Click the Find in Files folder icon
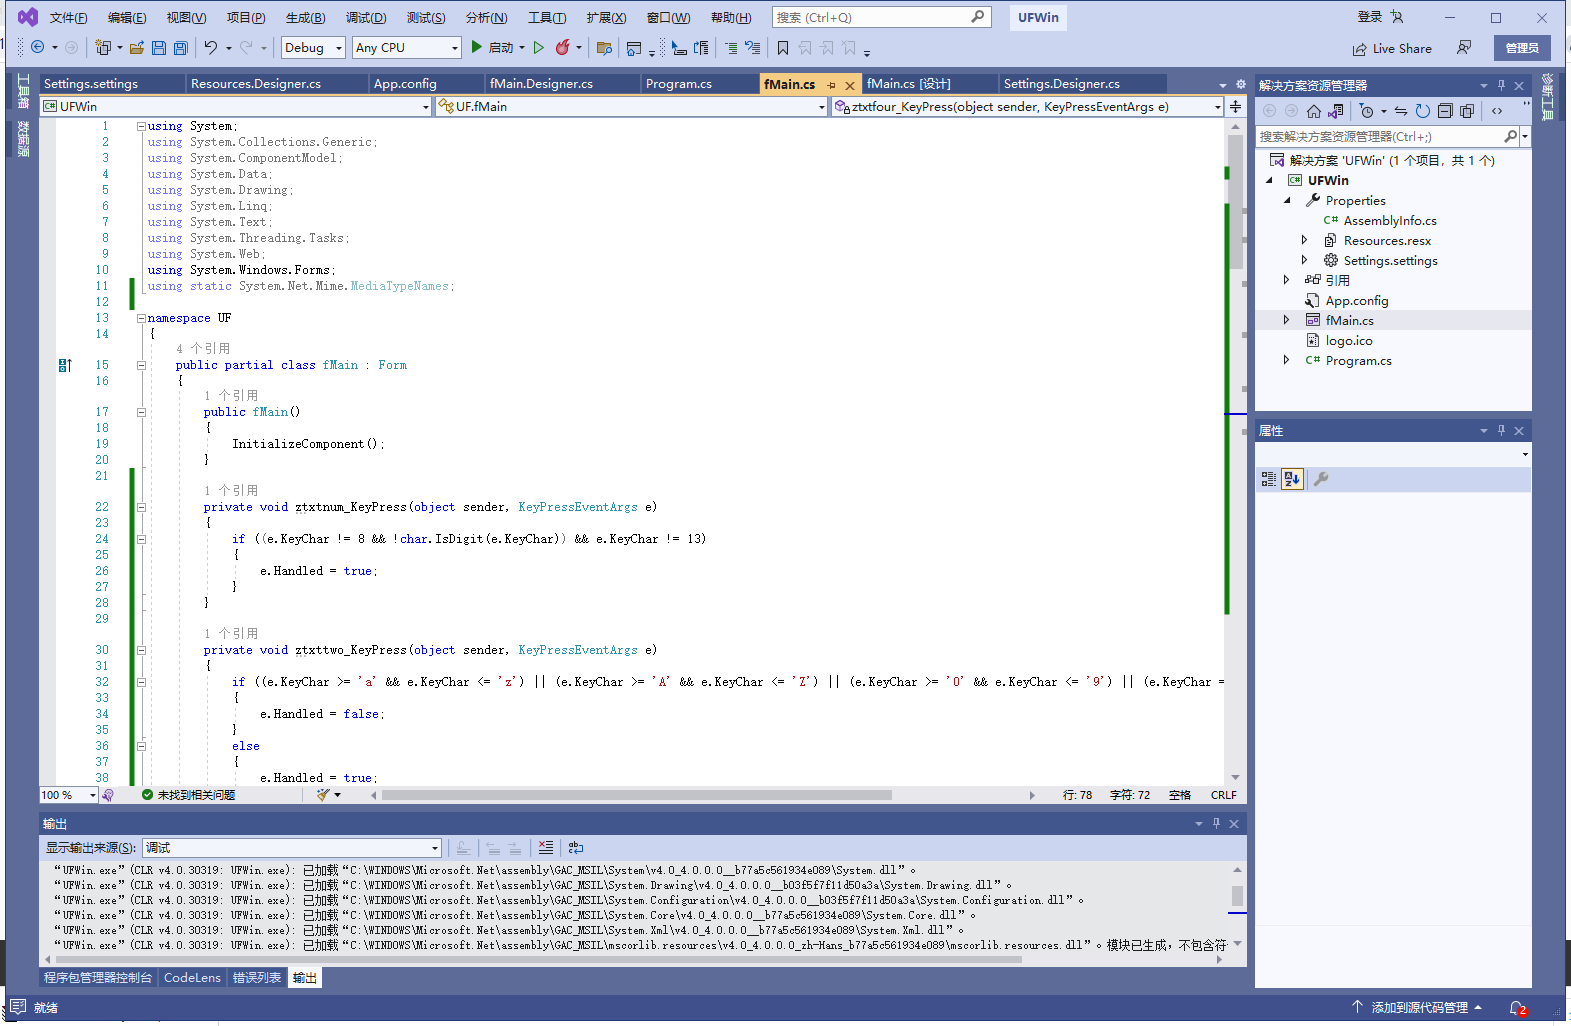The image size is (1571, 1026). point(604,47)
